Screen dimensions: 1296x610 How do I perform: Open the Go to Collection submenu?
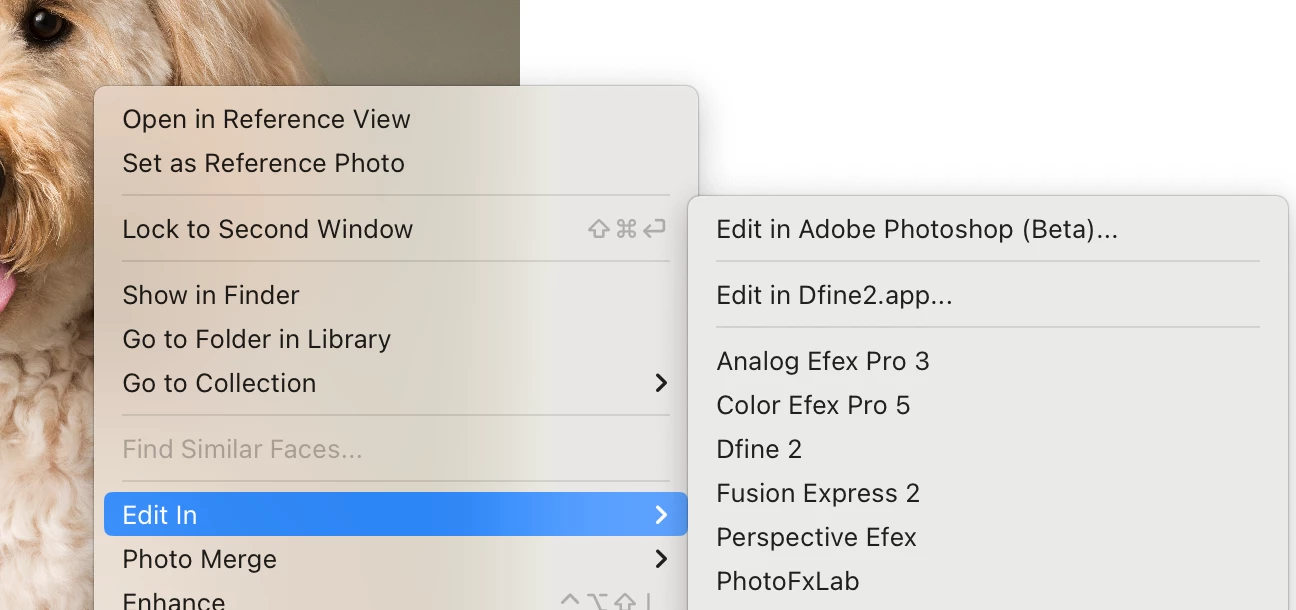(x=396, y=383)
